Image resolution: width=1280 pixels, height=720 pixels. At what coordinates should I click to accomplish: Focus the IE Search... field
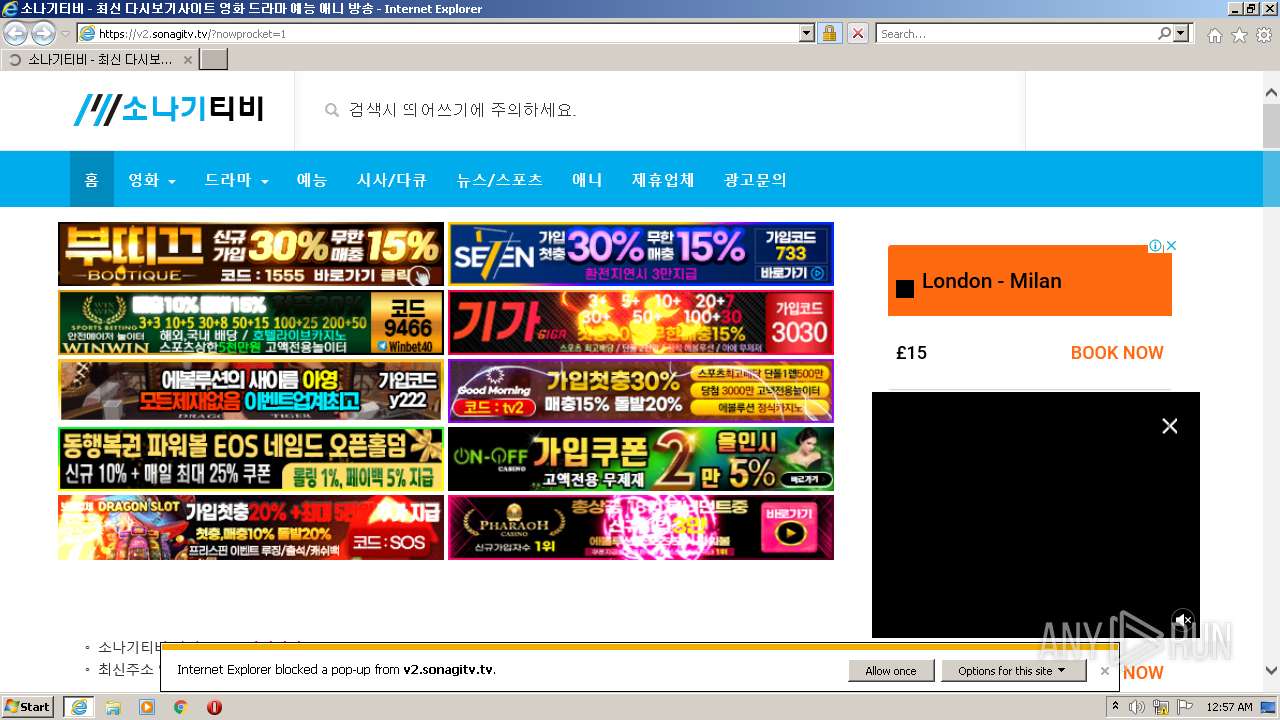tap(1016, 33)
